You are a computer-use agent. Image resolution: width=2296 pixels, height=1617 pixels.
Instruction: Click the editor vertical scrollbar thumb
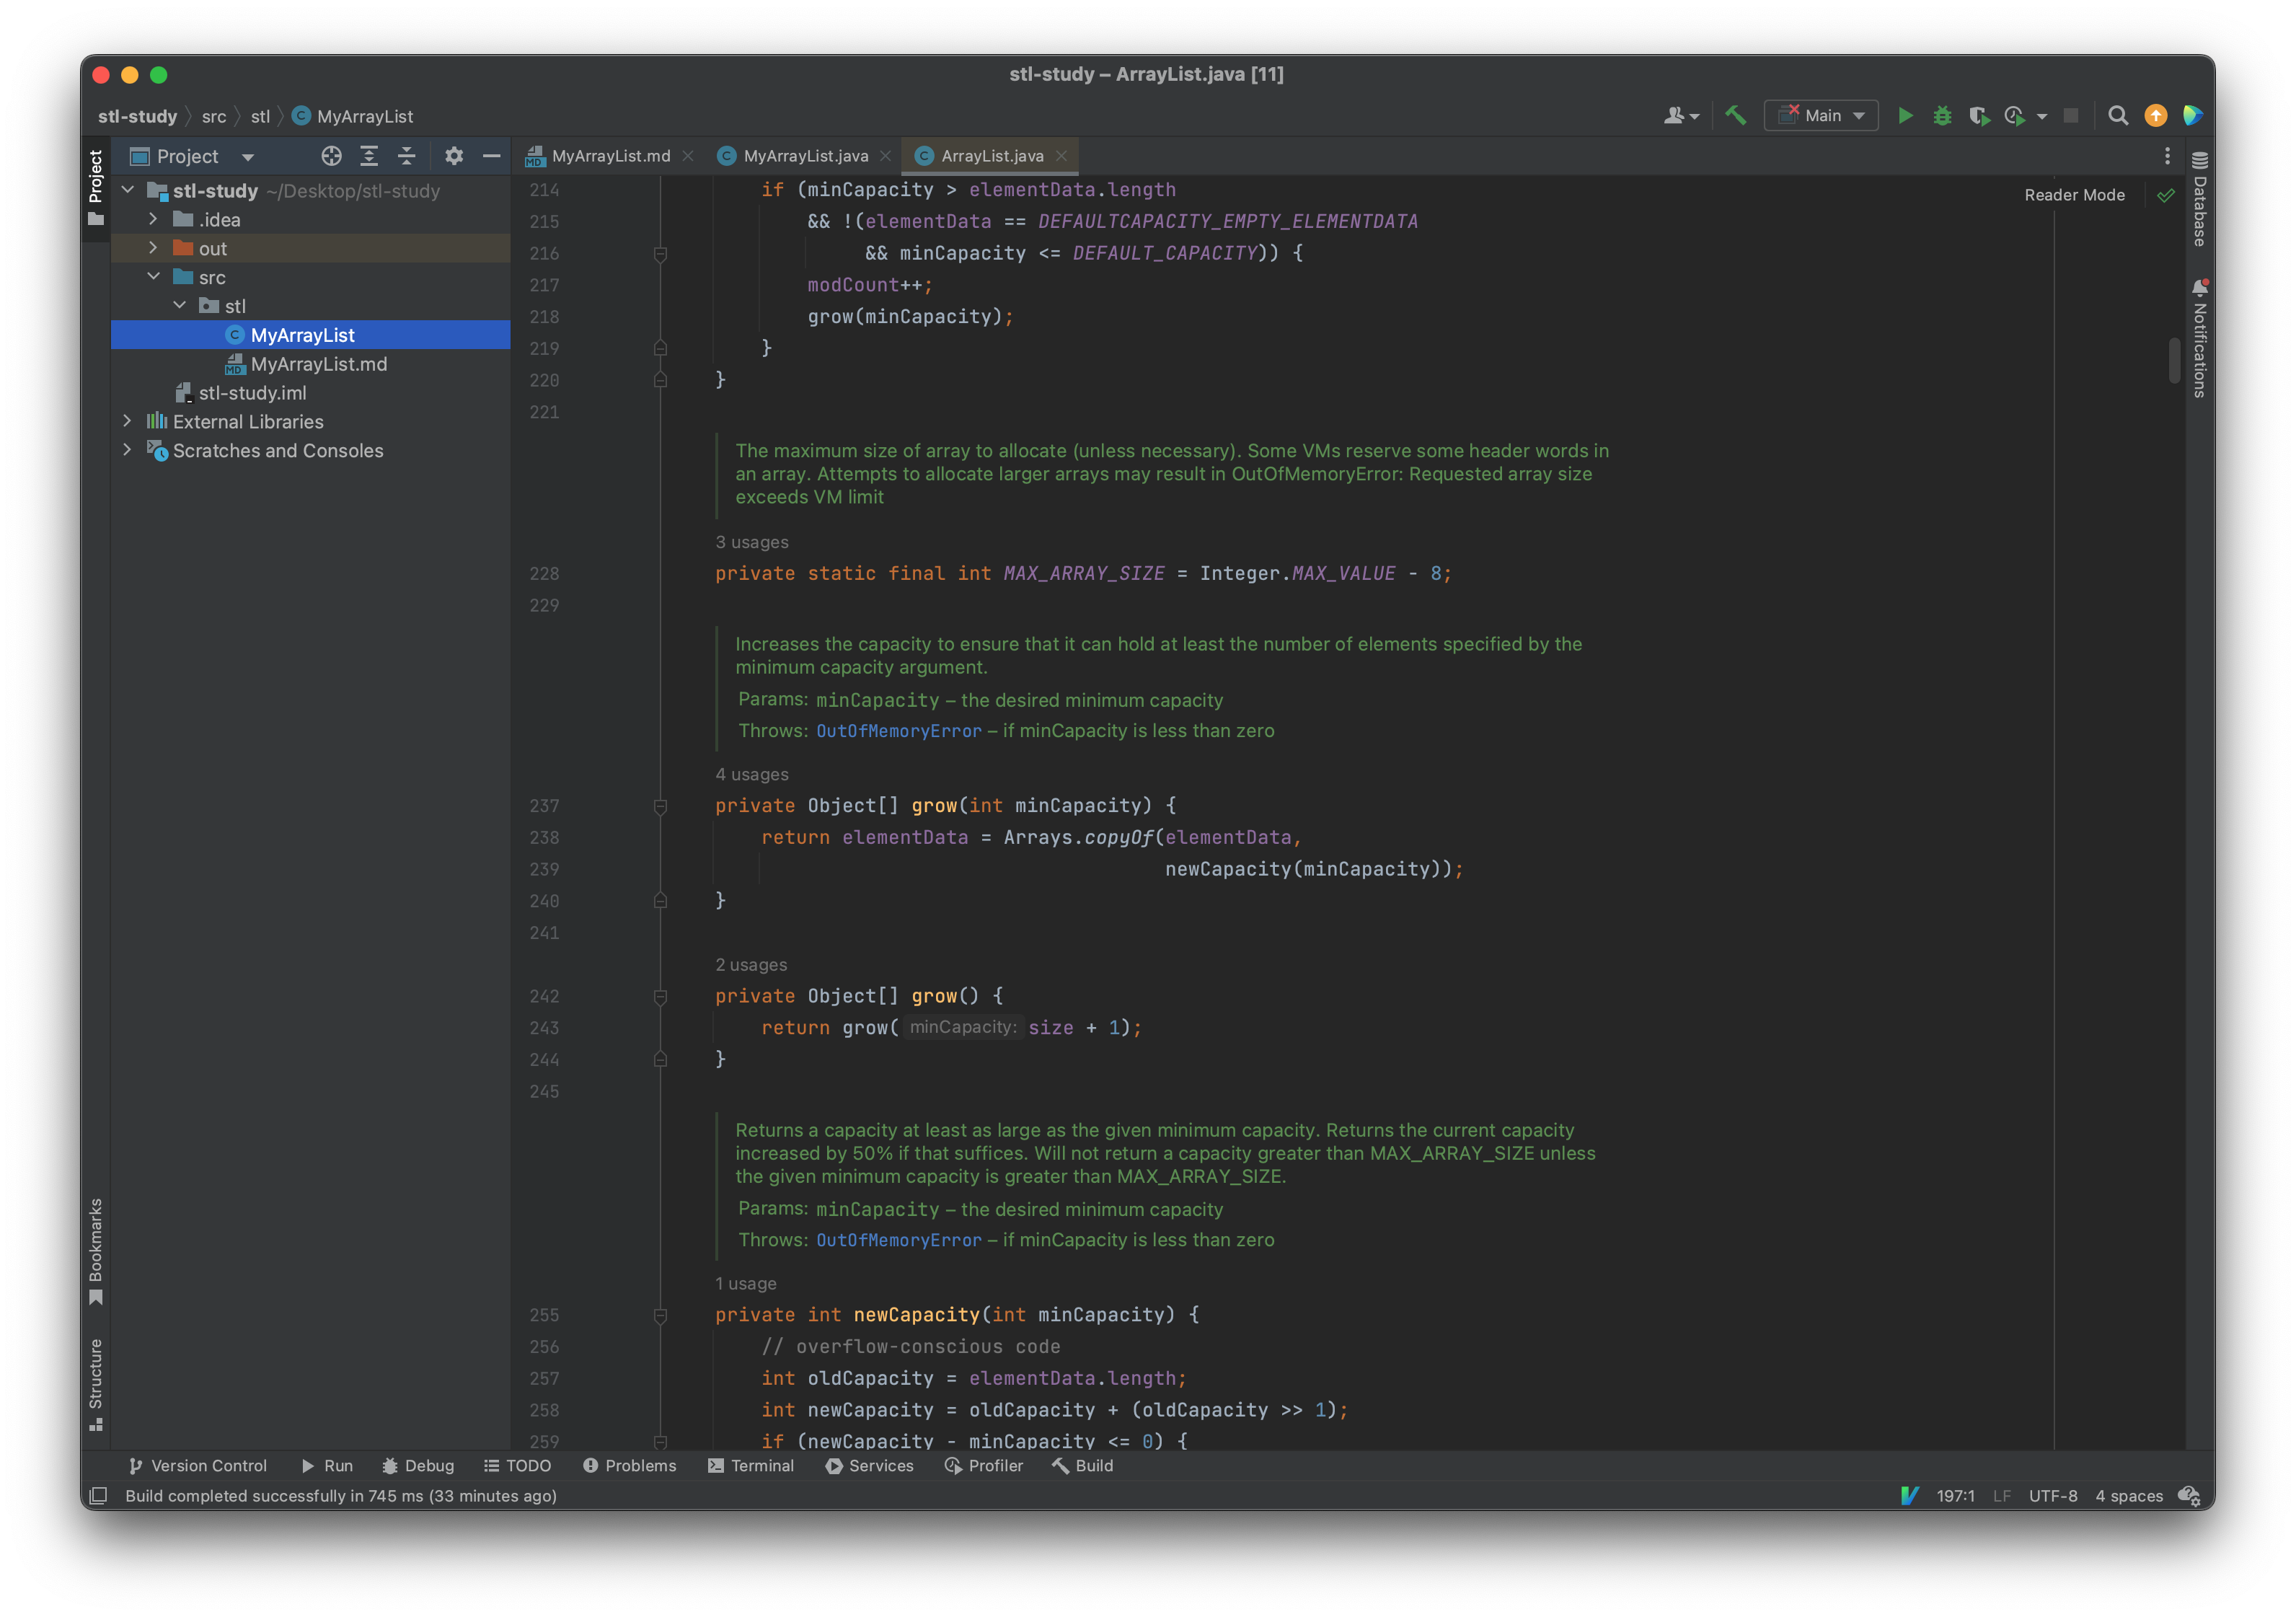coord(2174,360)
